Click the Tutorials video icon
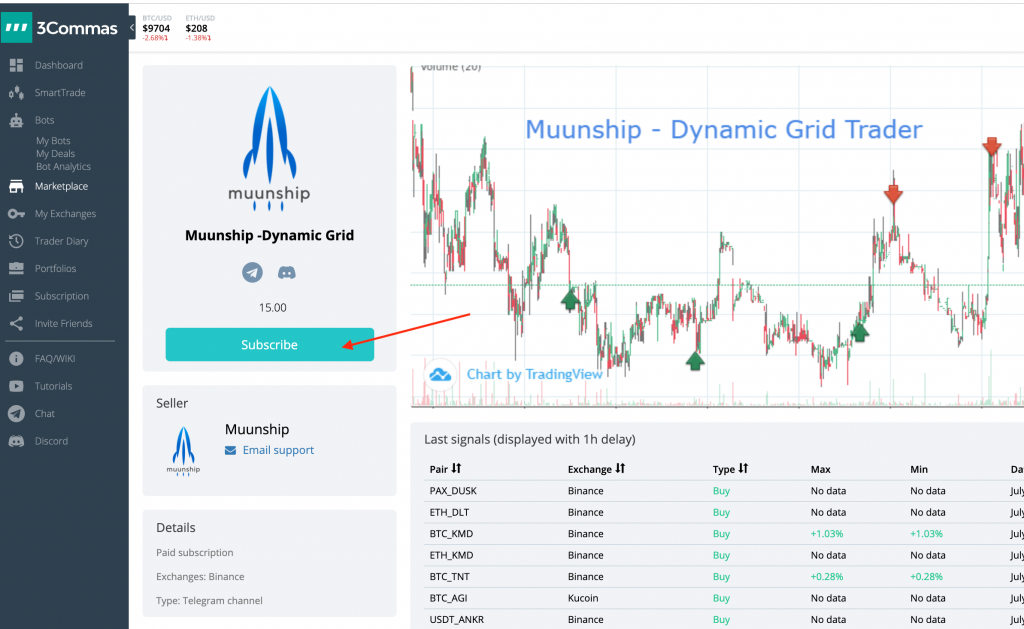 pos(16,386)
